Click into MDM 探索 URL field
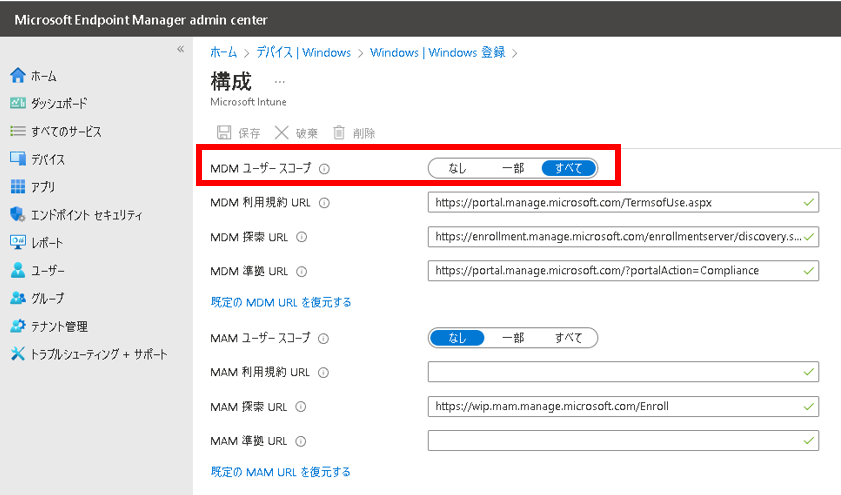Image resolution: width=841 pixels, height=495 pixels. point(623,237)
